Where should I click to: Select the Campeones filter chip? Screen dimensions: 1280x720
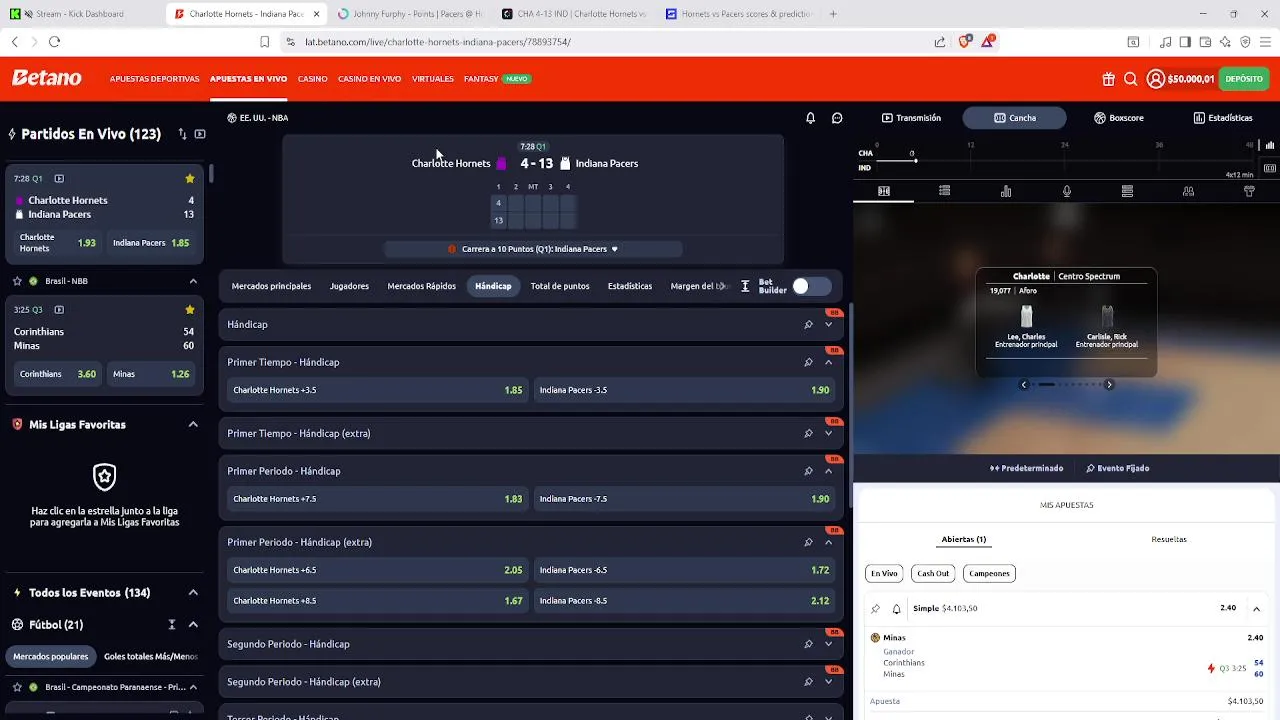tap(990, 574)
